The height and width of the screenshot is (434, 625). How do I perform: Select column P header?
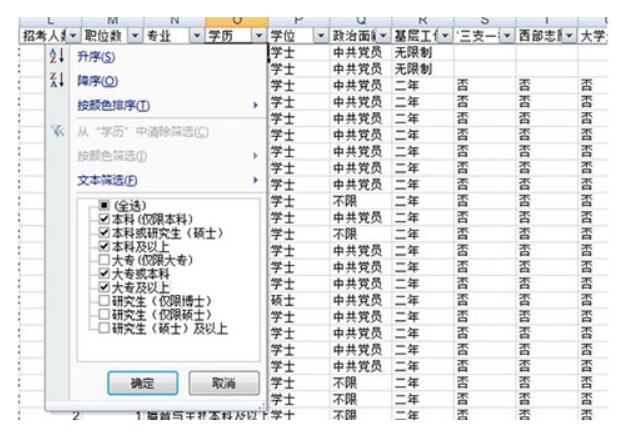pyautogui.click(x=299, y=22)
